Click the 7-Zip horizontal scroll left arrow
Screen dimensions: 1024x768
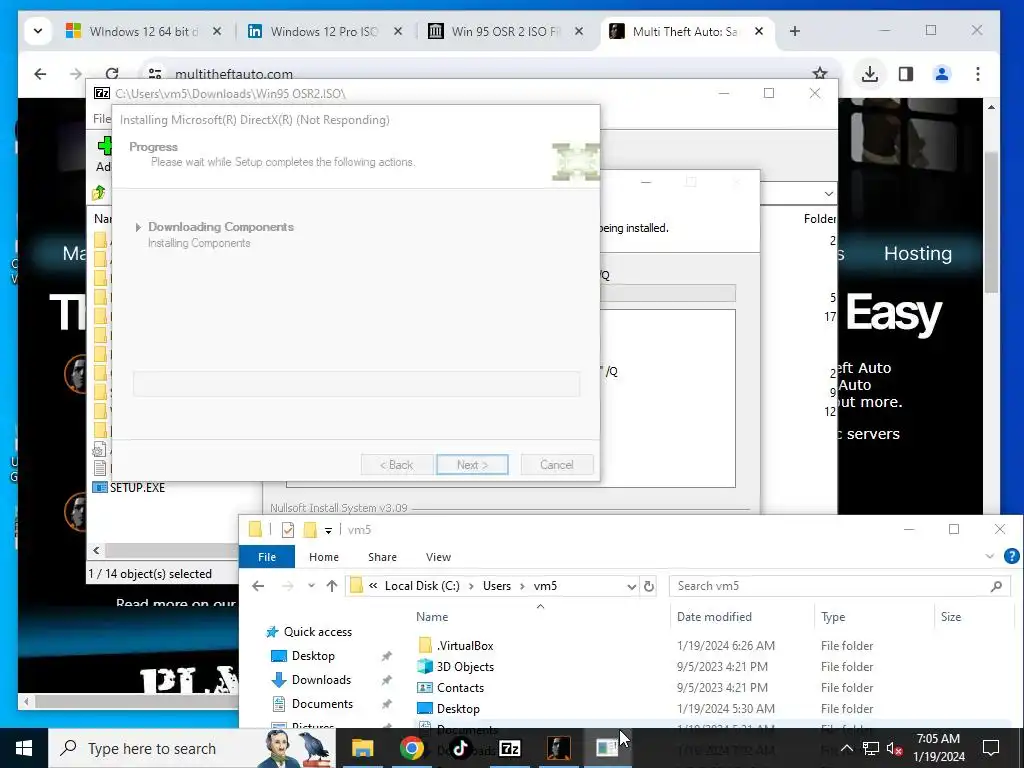coord(96,551)
